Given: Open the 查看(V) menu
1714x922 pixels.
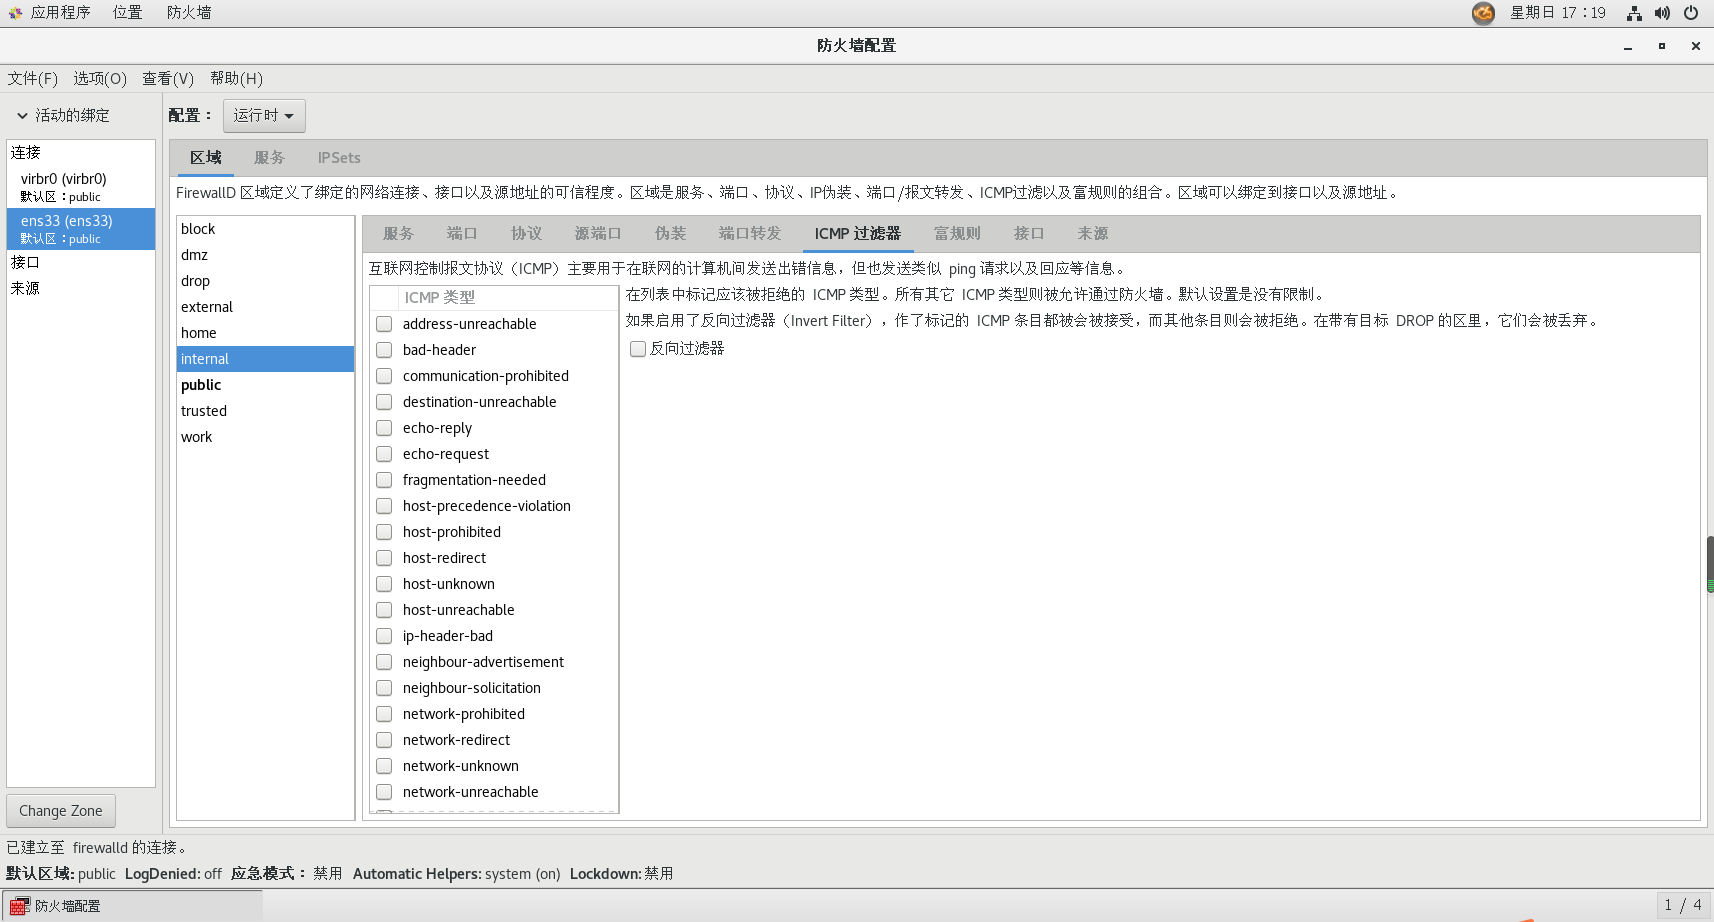Looking at the screenshot, I should pos(168,79).
